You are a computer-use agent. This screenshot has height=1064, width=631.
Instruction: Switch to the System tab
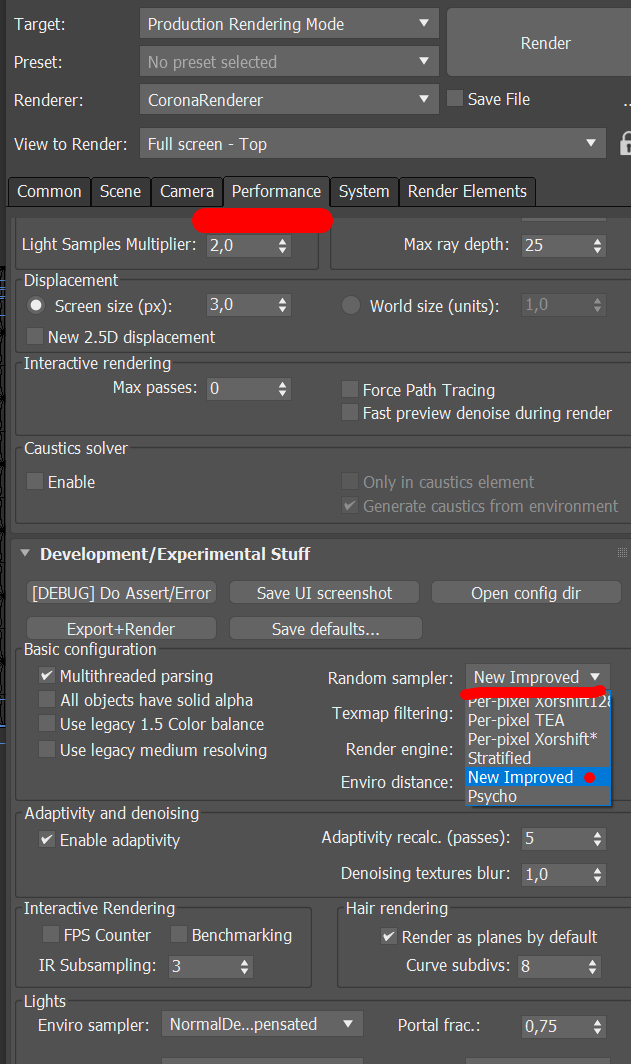point(364,191)
